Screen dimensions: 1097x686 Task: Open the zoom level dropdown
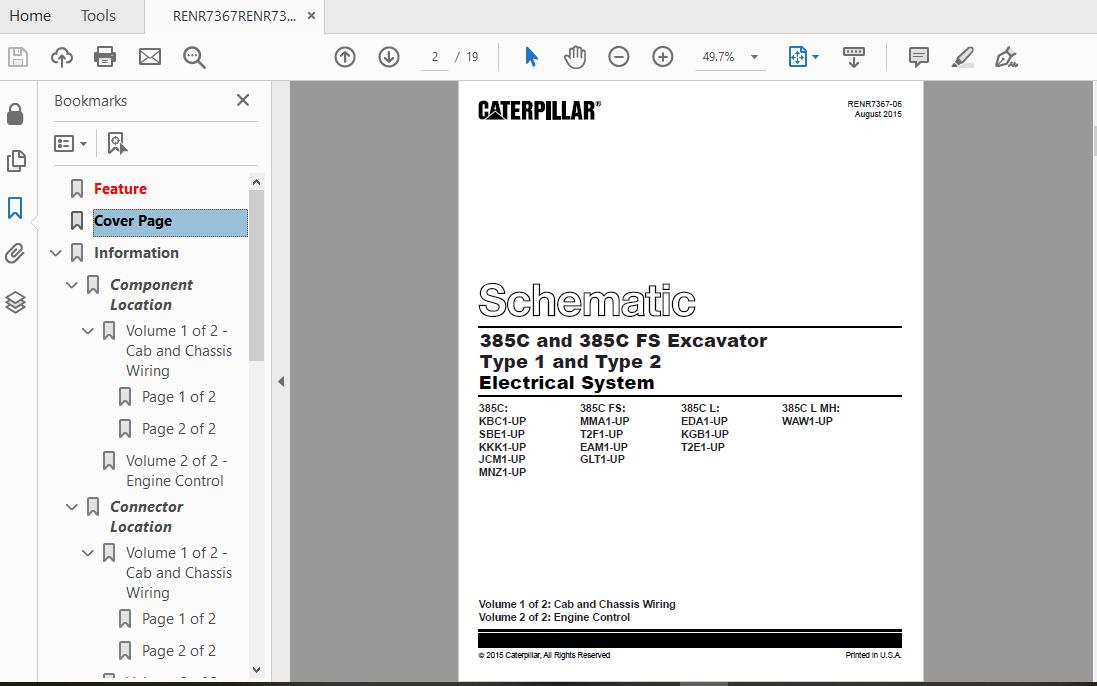click(x=754, y=57)
